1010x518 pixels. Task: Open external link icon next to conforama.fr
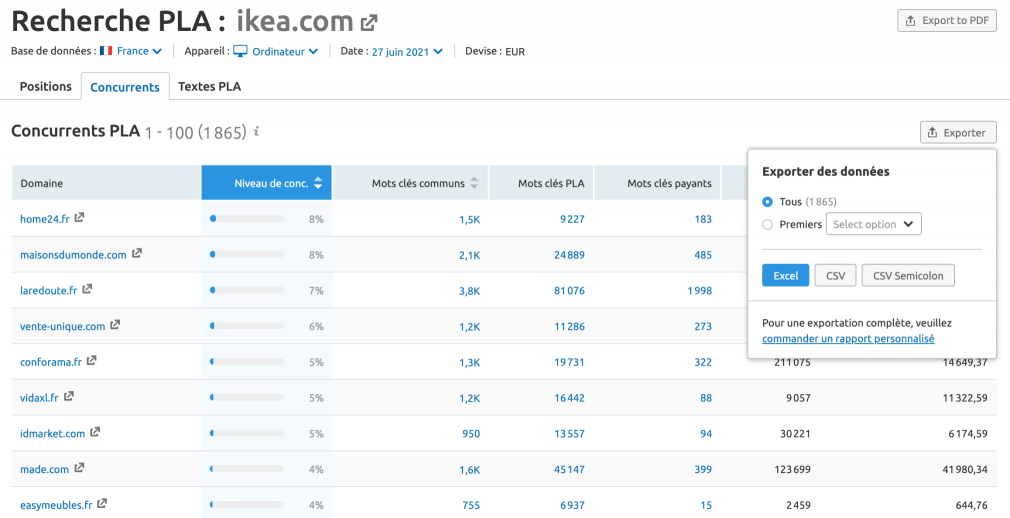(91, 361)
